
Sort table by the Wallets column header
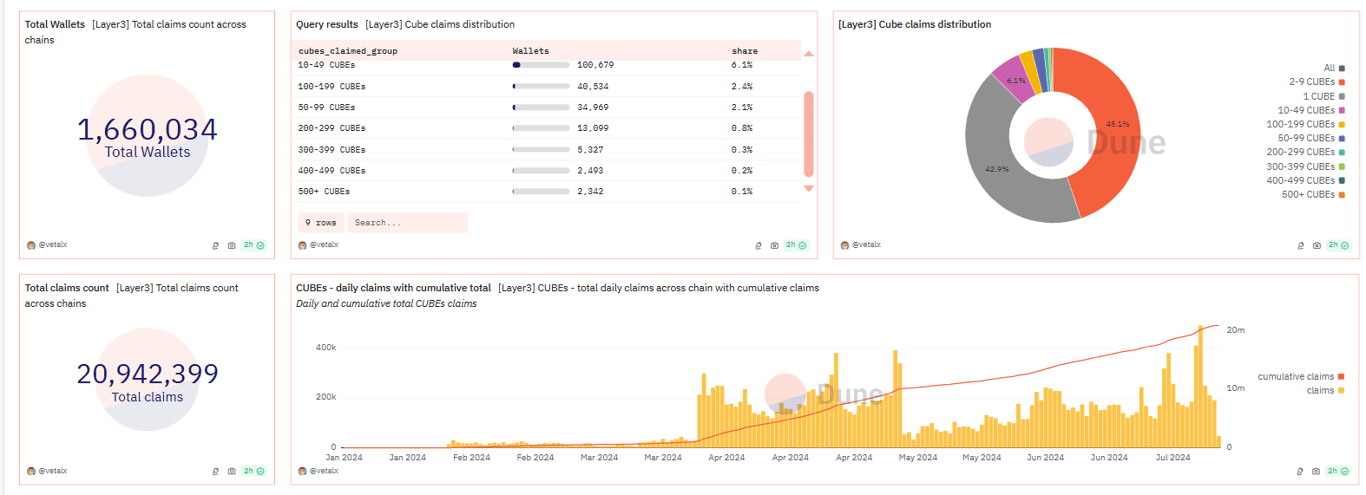[x=531, y=50]
